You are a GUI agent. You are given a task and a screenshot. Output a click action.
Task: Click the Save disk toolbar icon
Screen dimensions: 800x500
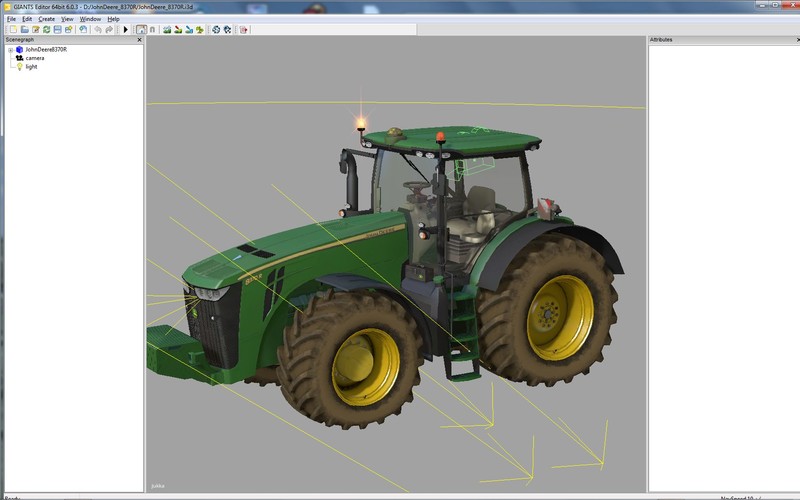coord(57,30)
